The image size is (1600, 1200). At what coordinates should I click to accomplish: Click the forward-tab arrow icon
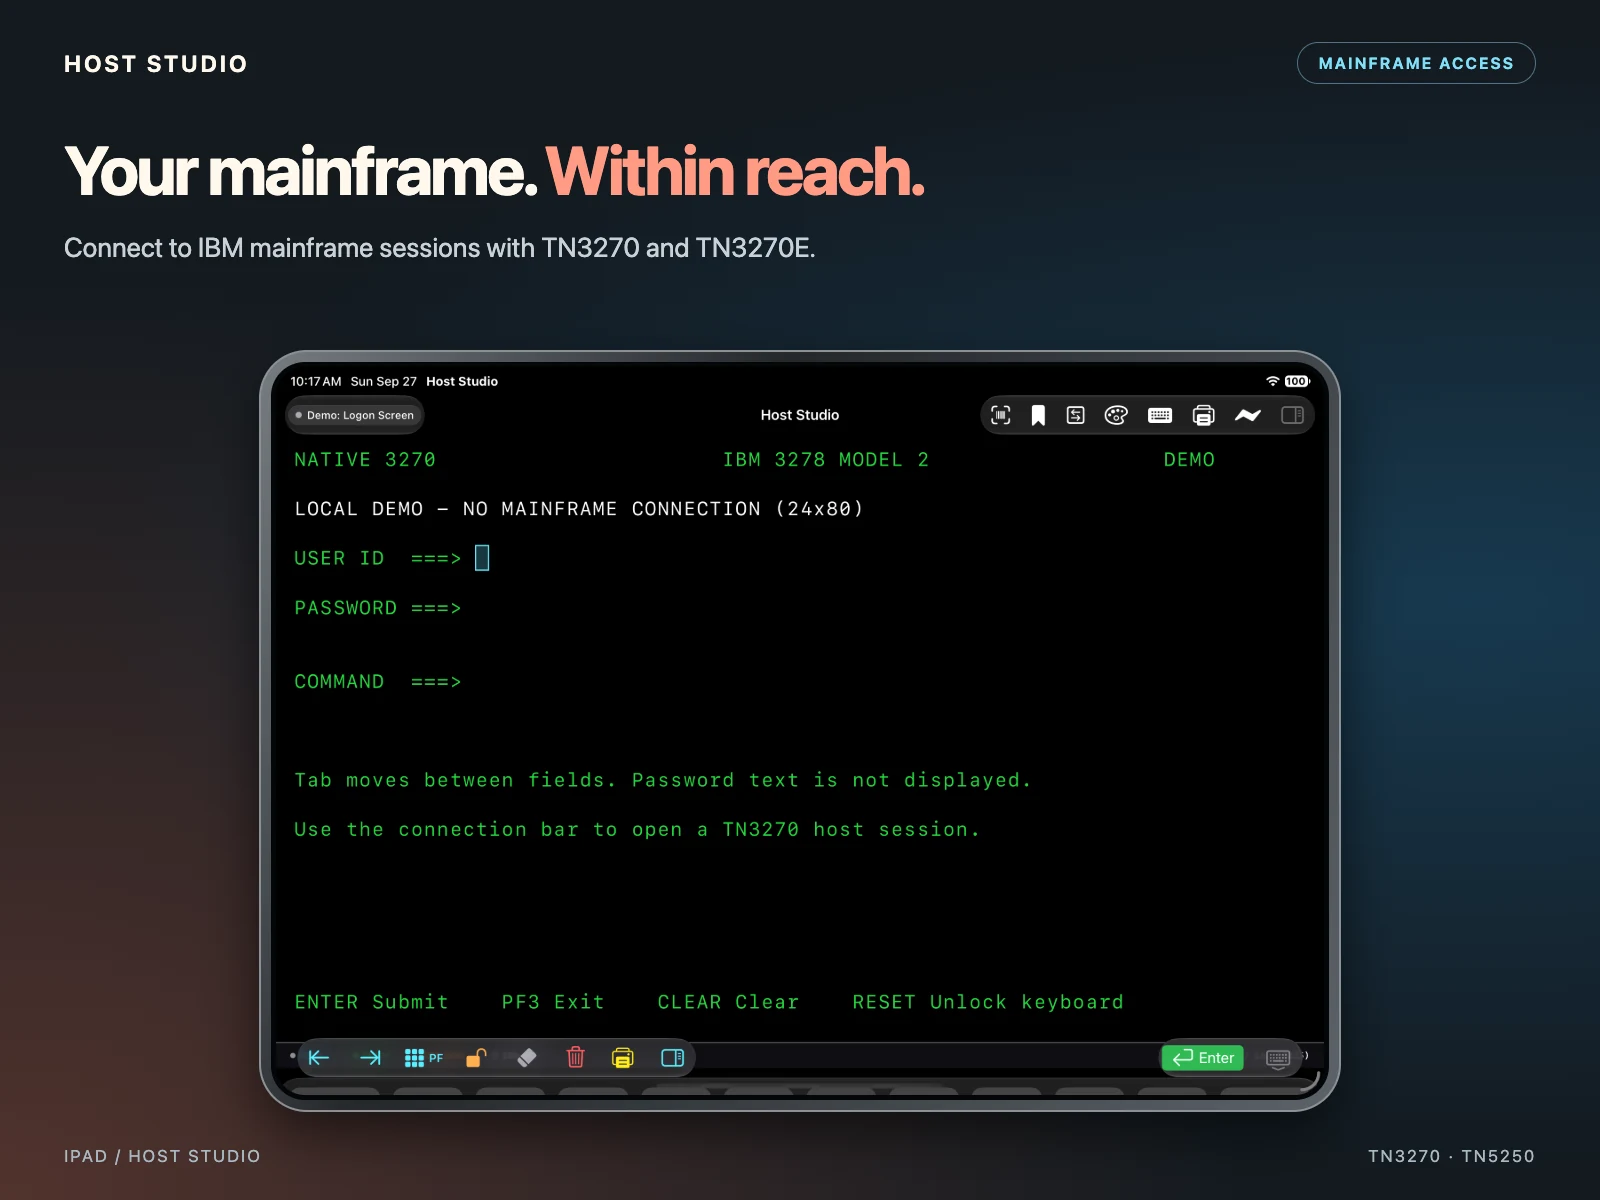pyautogui.click(x=370, y=1057)
